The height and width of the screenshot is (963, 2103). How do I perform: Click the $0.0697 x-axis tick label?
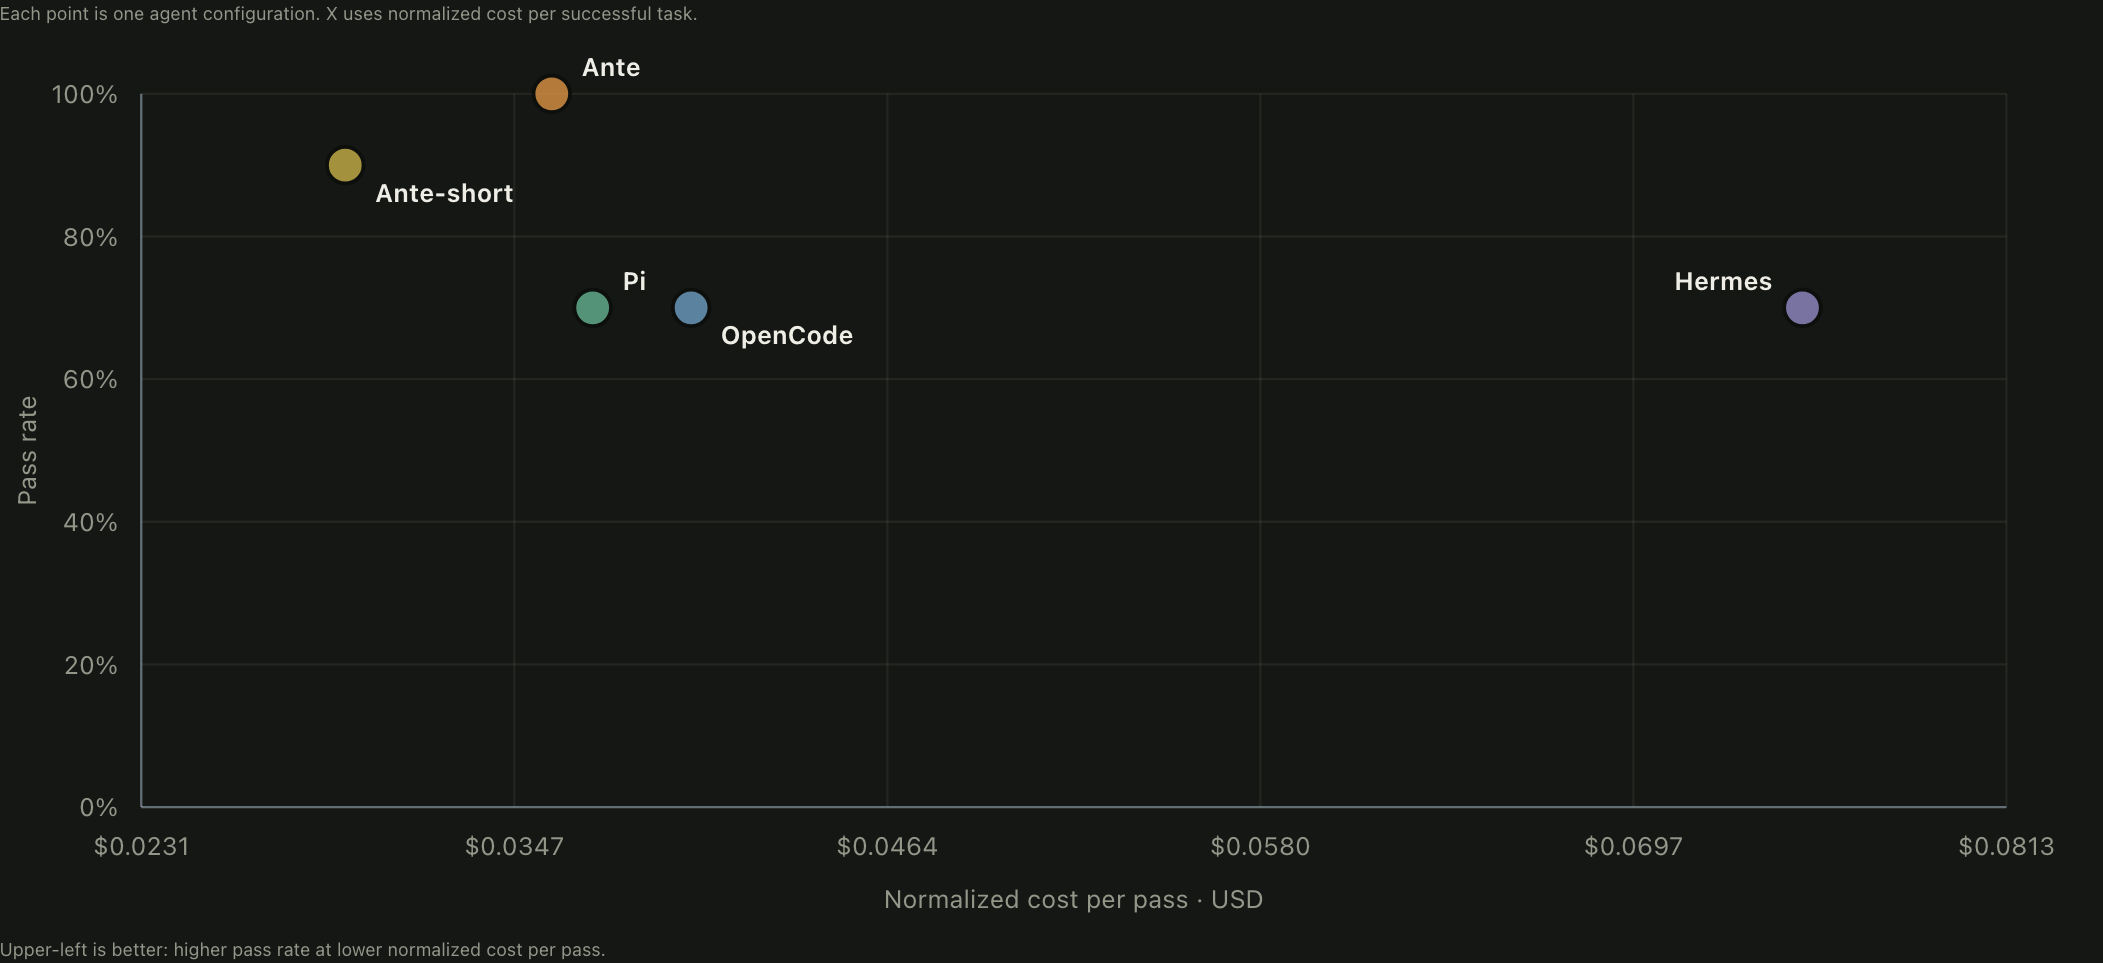[1633, 847]
